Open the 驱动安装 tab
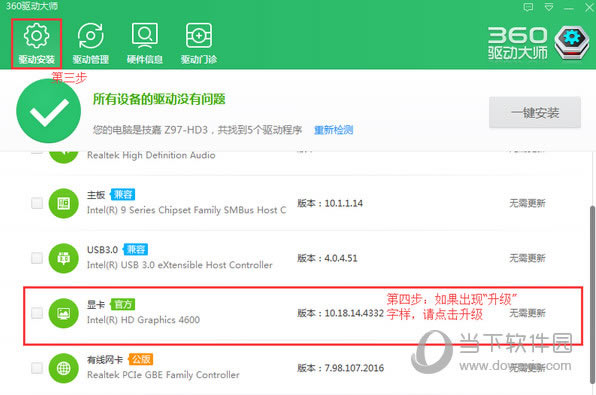The height and width of the screenshot is (395, 596). (36, 44)
